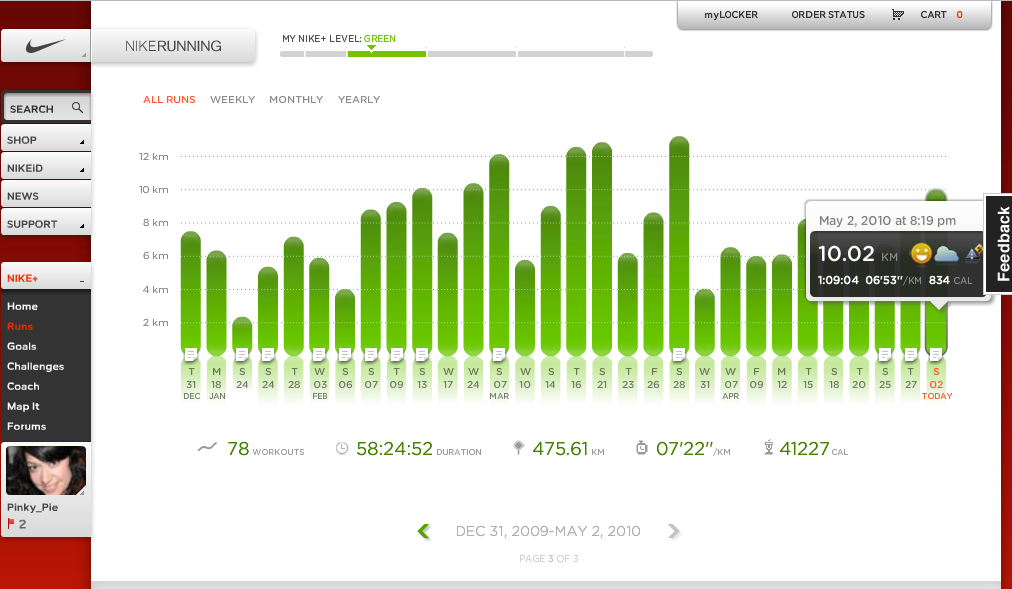
Task: Click the Nike swoosh logo
Action: (45, 46)
